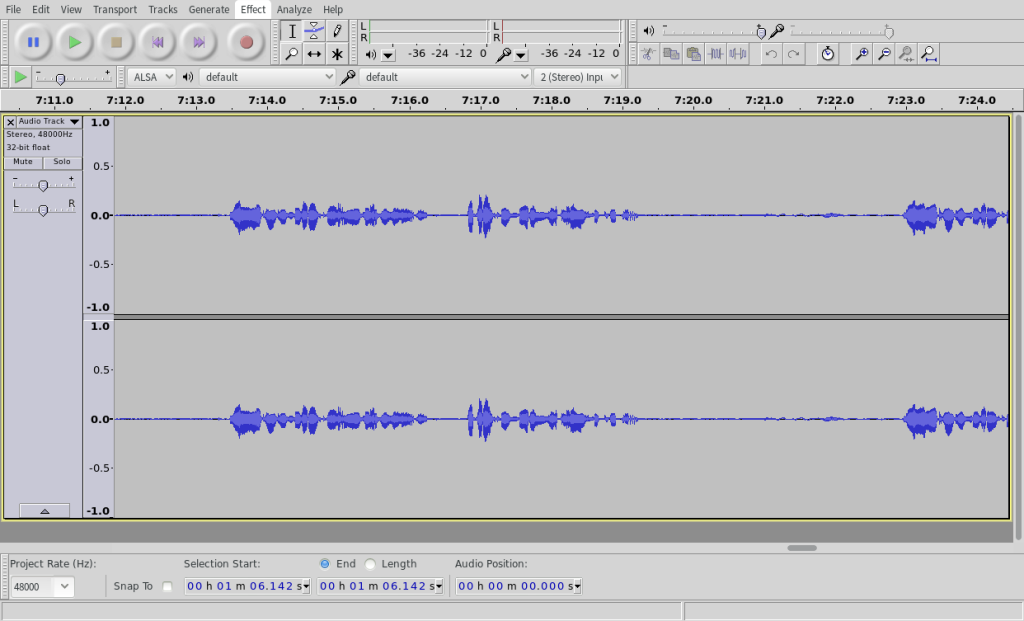Open the Audio Position time format arrow

click(x=577, y=586)
